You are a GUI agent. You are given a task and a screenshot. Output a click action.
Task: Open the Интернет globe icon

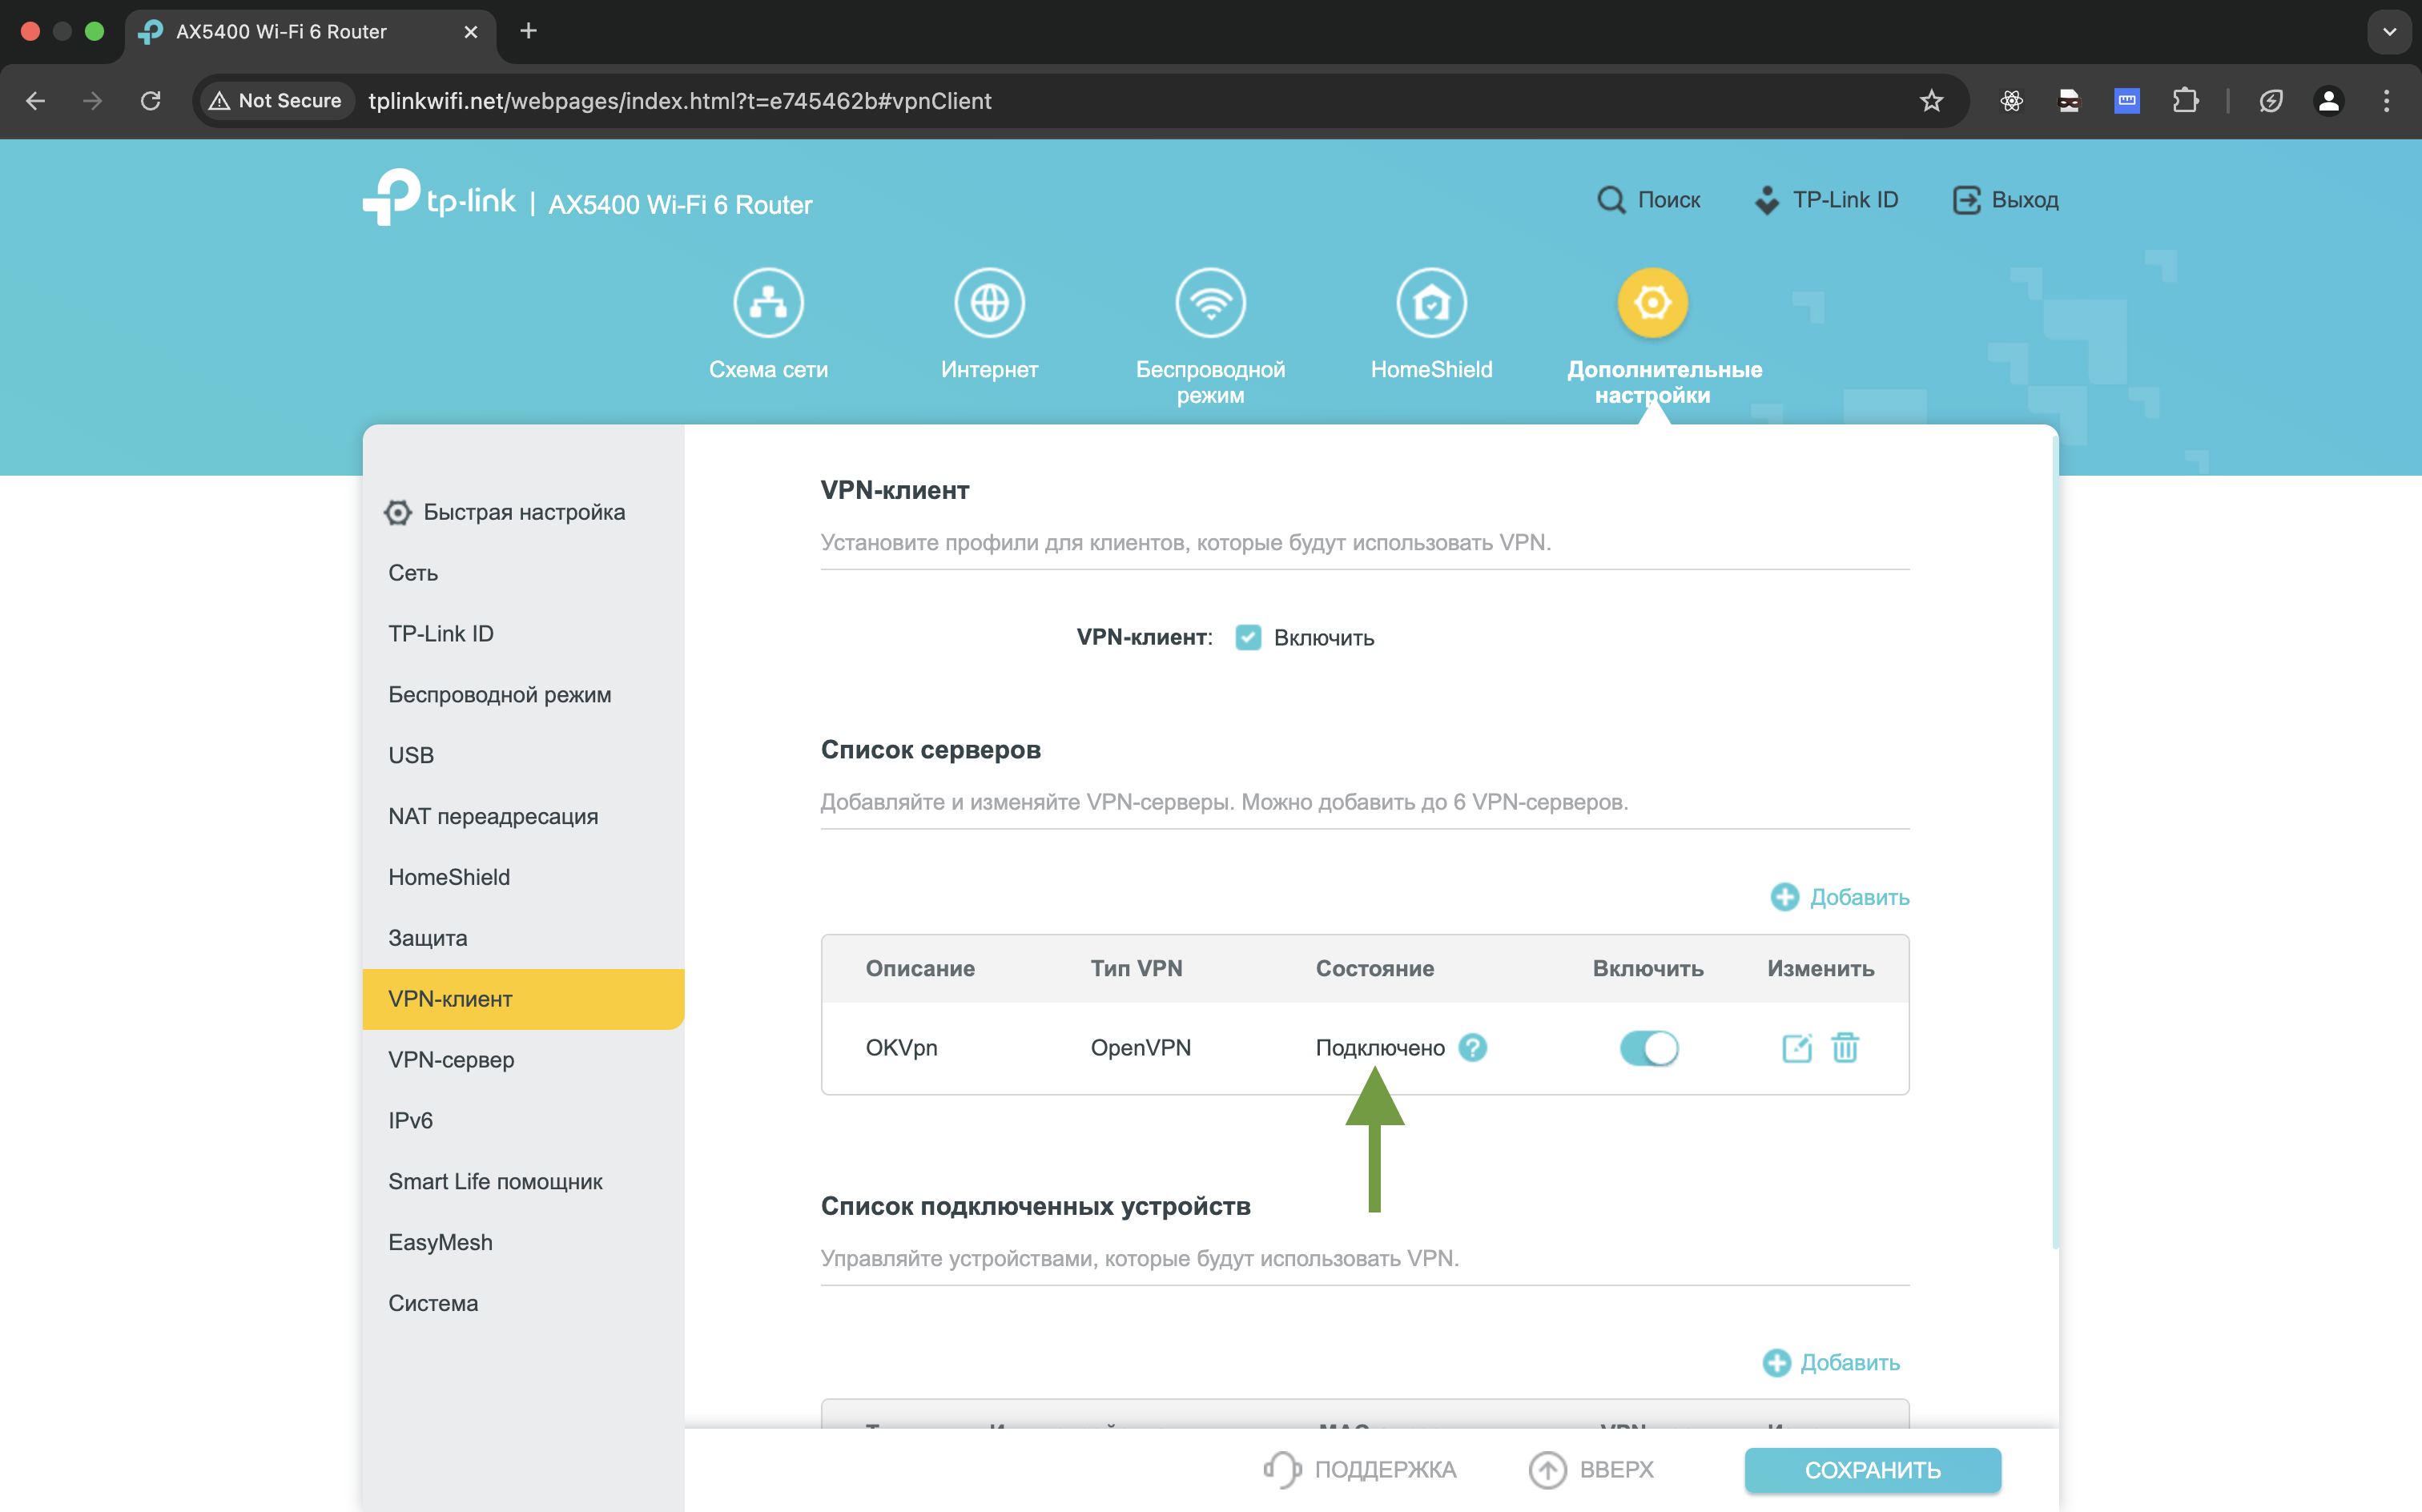click(989, 302)
